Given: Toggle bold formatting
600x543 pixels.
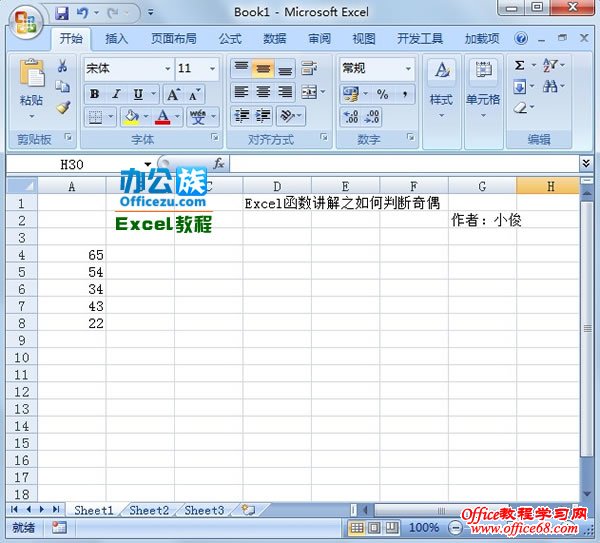Looking at the screenshot, I should click(x=95, y=94).
